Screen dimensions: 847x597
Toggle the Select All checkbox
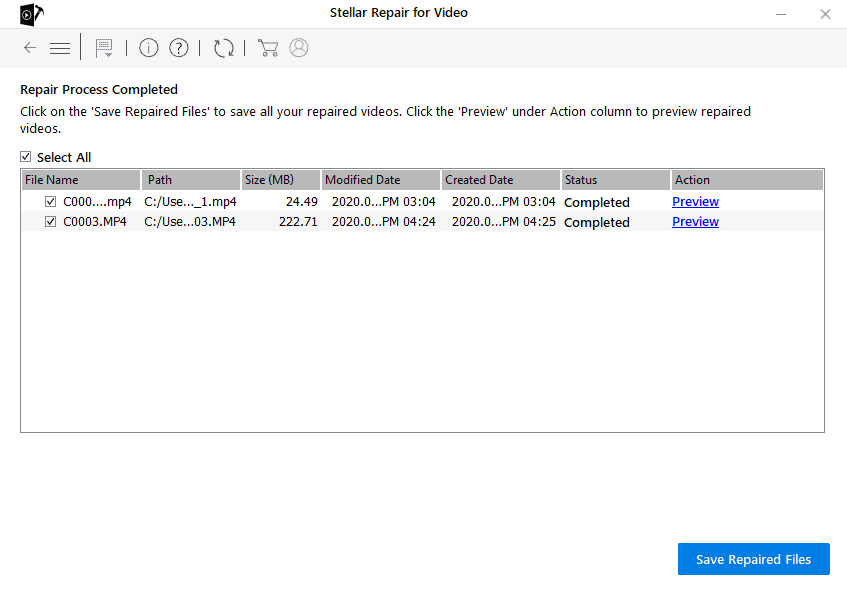pos(26,157)
